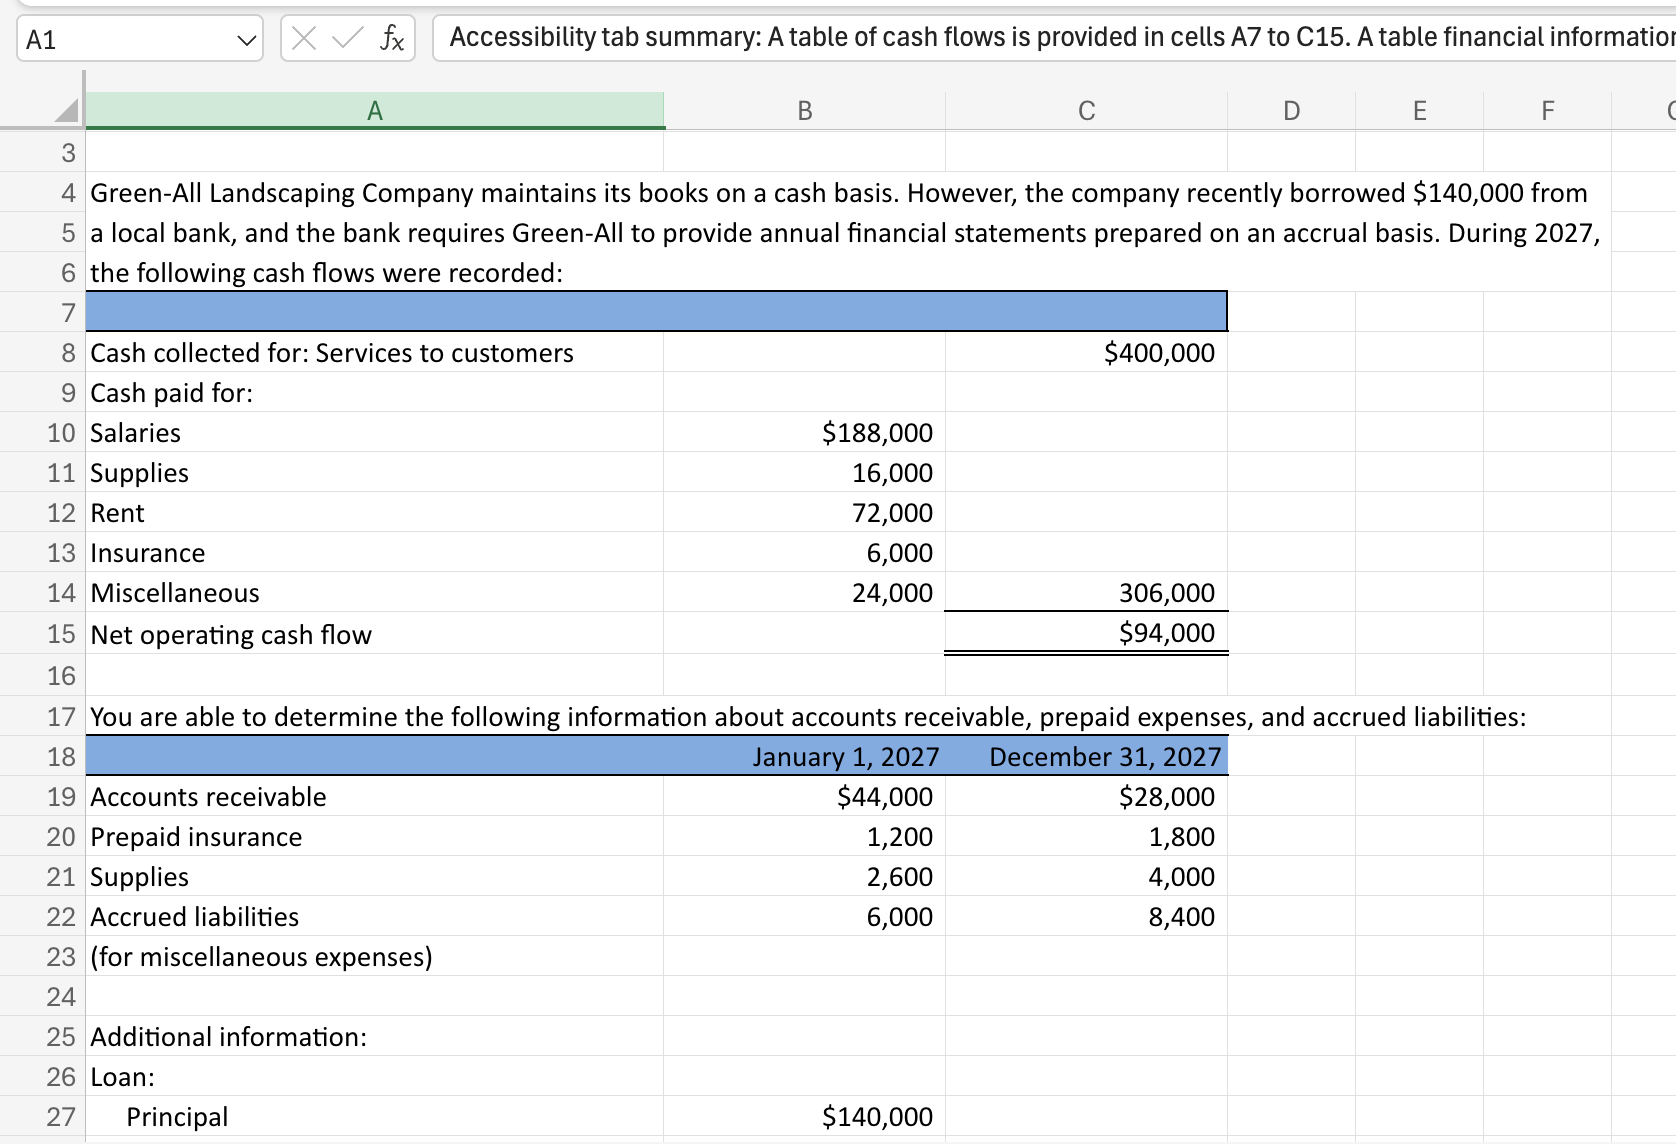Viewport: 1676px width, 1144px height.
Task: Select column header B
Action: pos(803,110)
